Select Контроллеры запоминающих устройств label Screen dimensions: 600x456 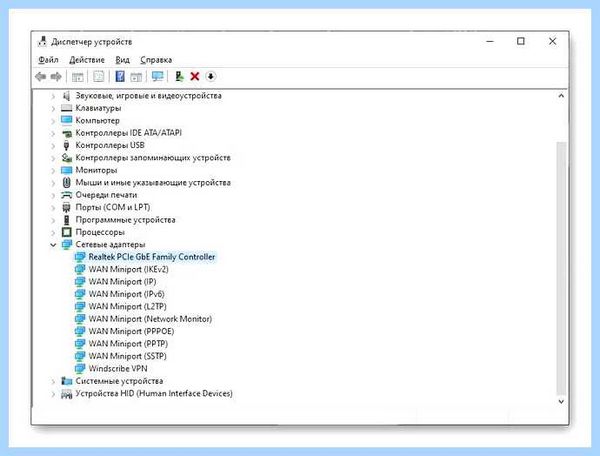coord(153,158)
